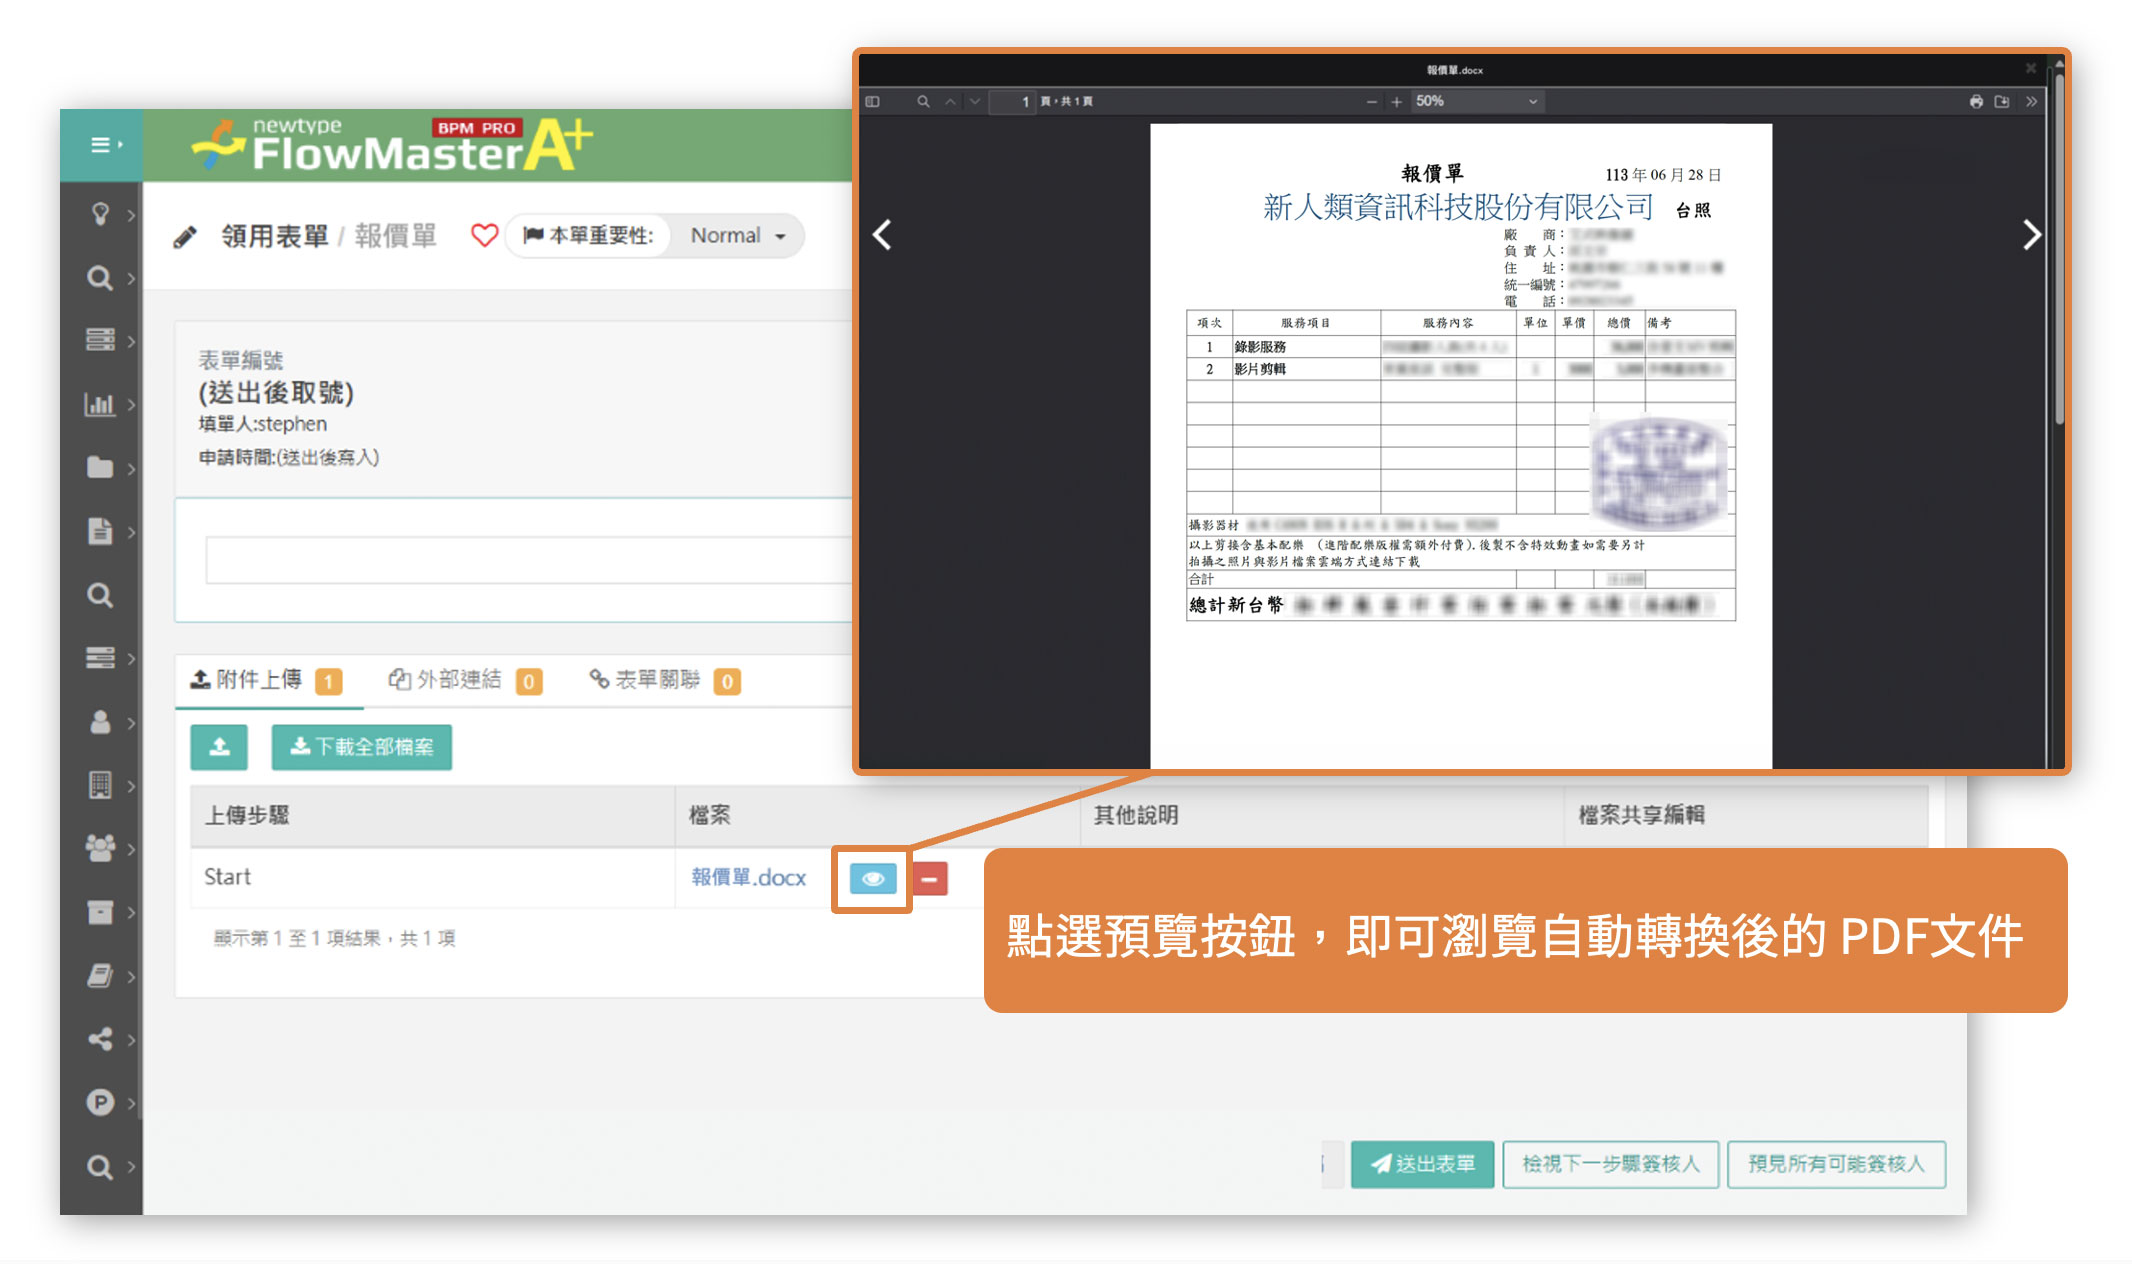2132x1264 pixels.
Task: Open the folder sidebar menu
Action: (100, 467)
